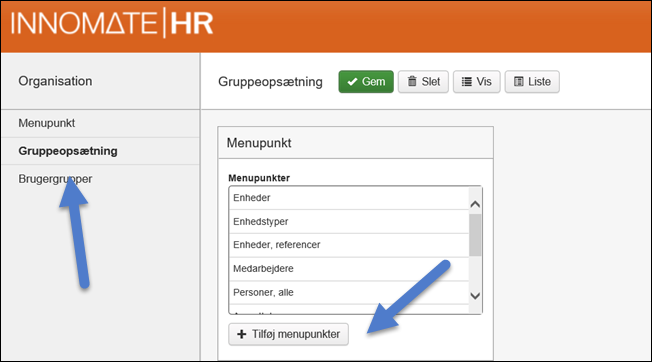Save the group setup with Gem

point(366,81)
